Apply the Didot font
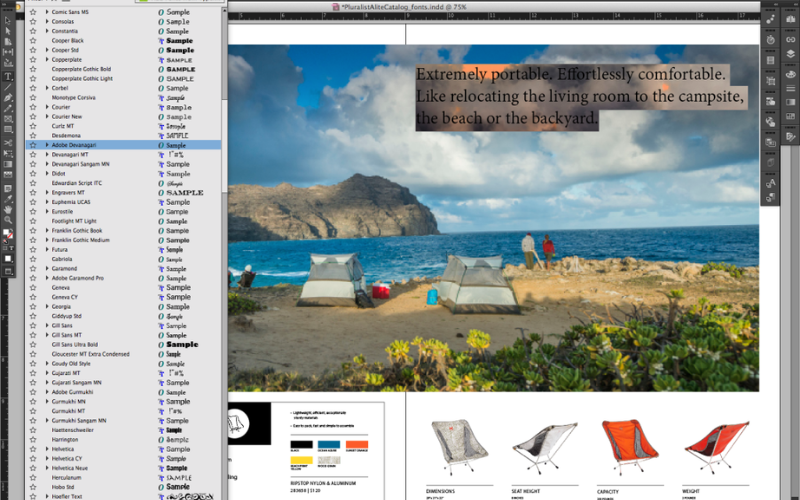800x500 pixels. coord(59,174)
